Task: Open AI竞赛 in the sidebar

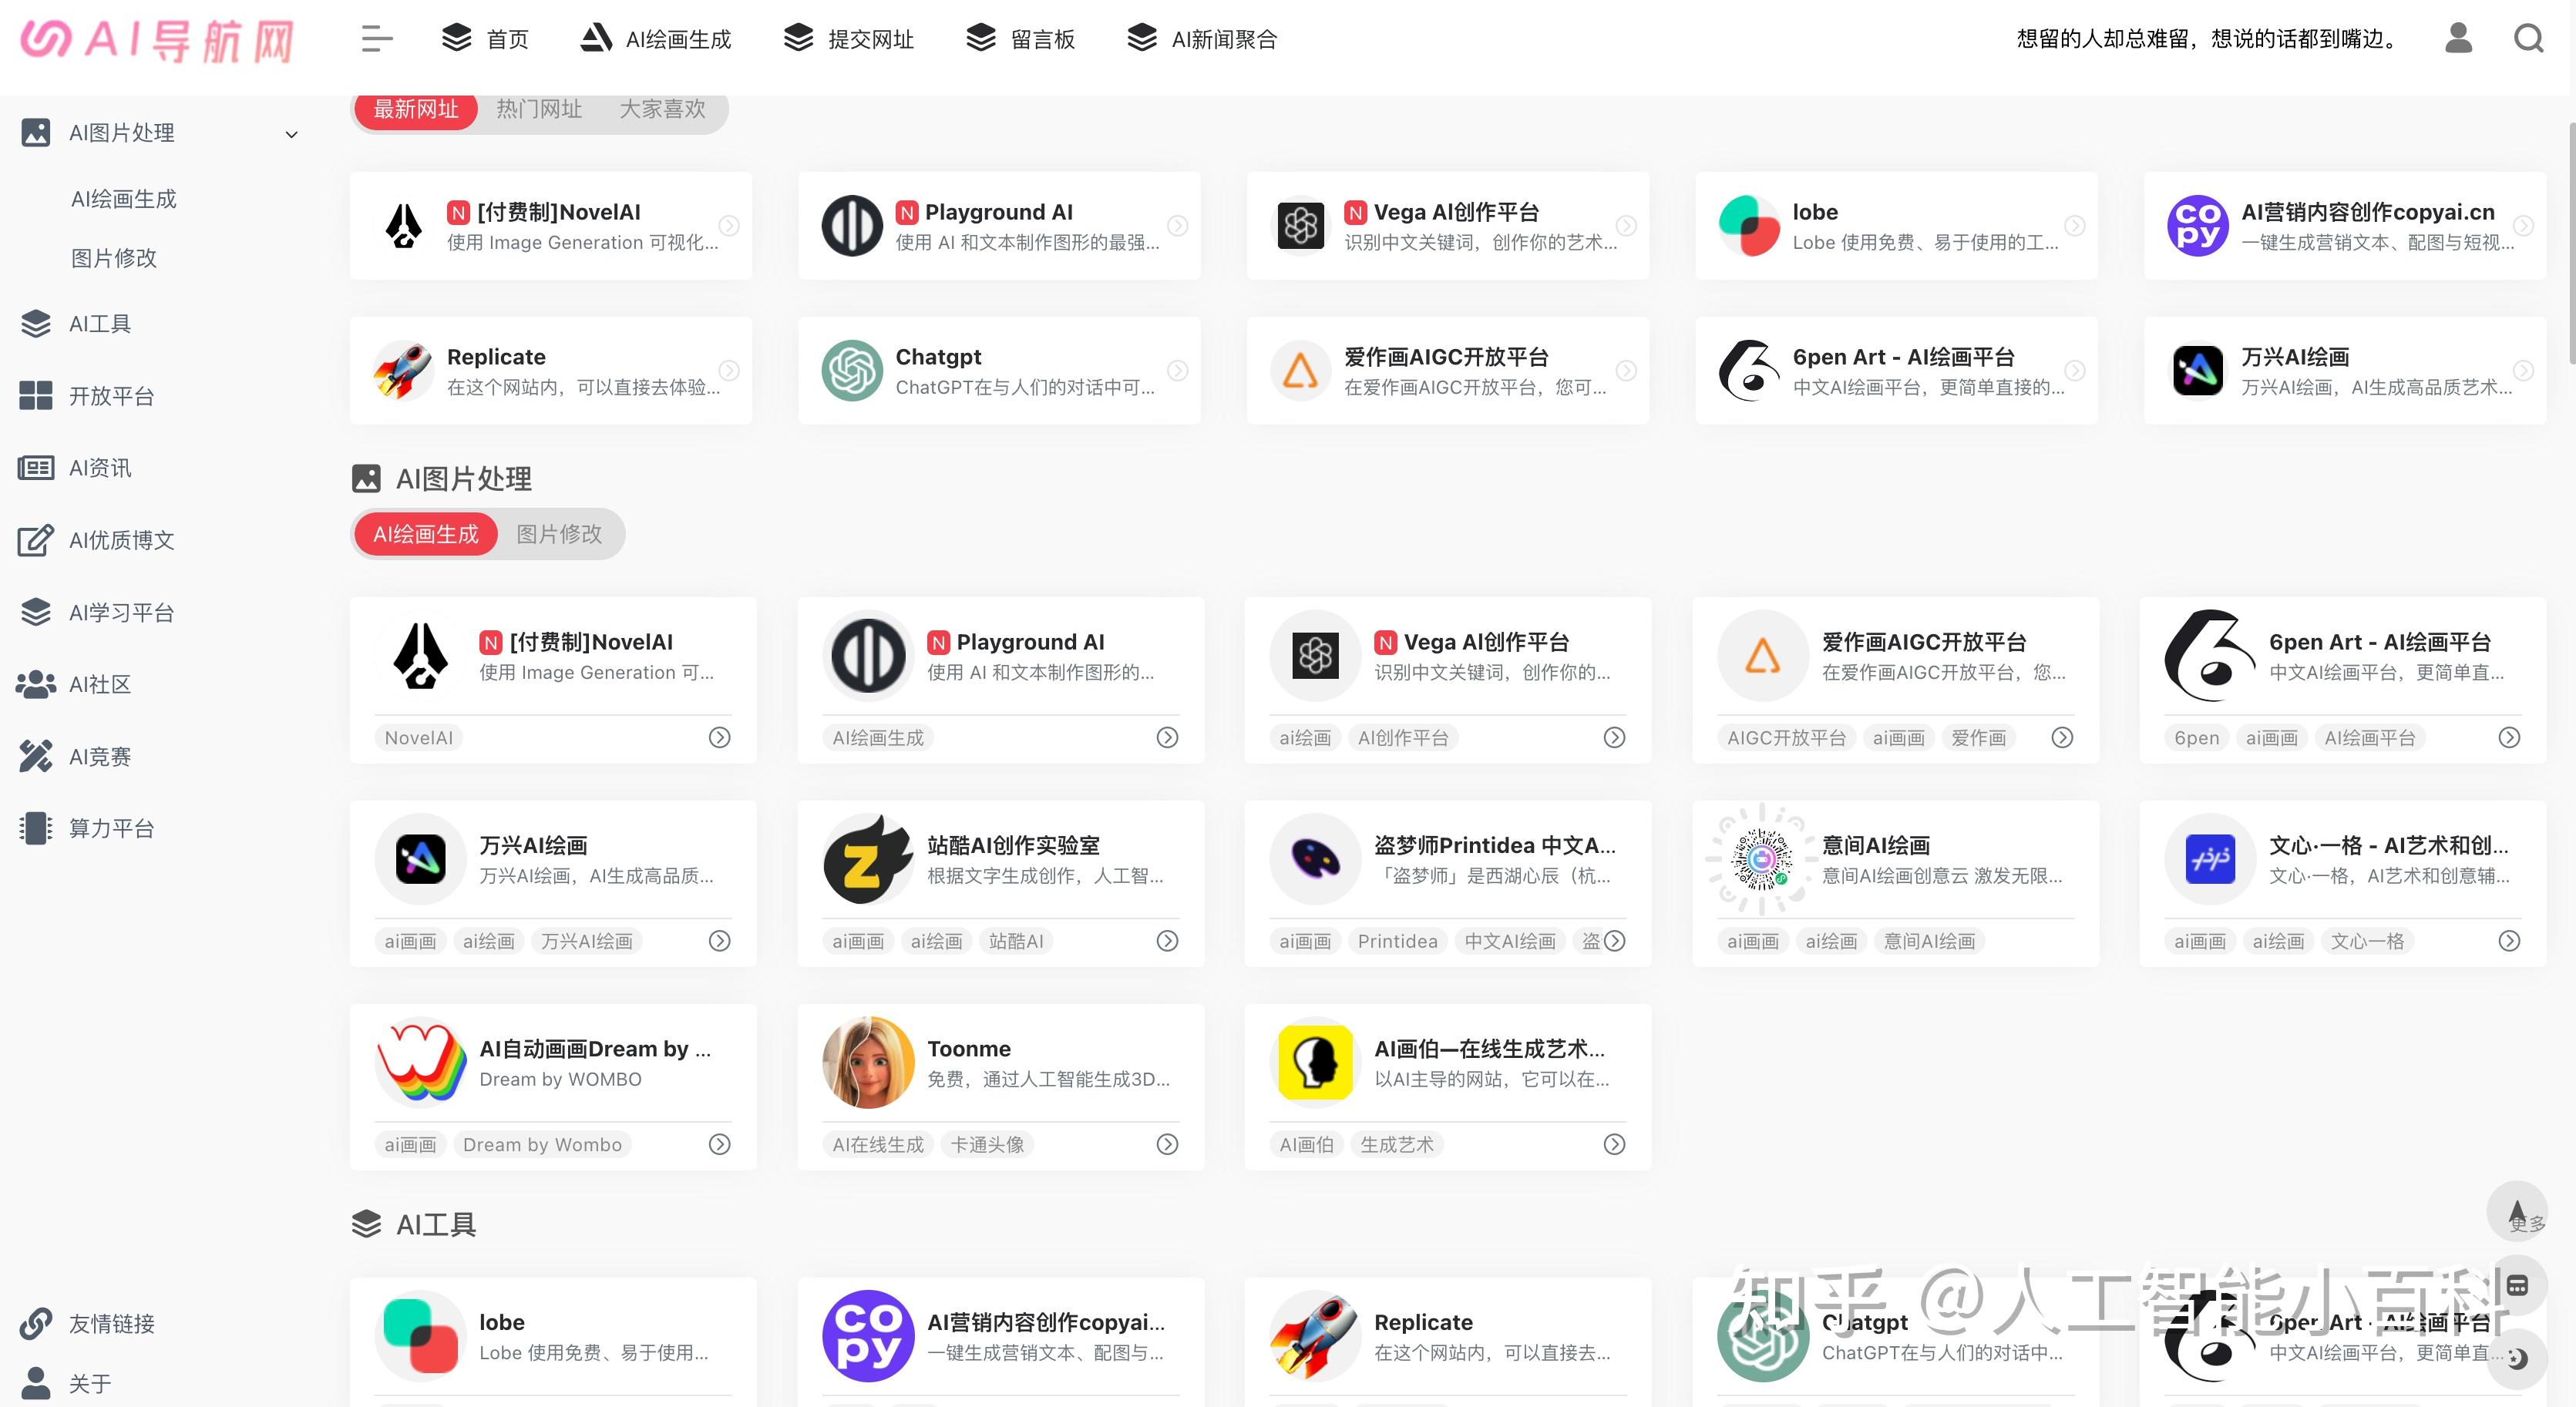Action: [x=100, y=757]
